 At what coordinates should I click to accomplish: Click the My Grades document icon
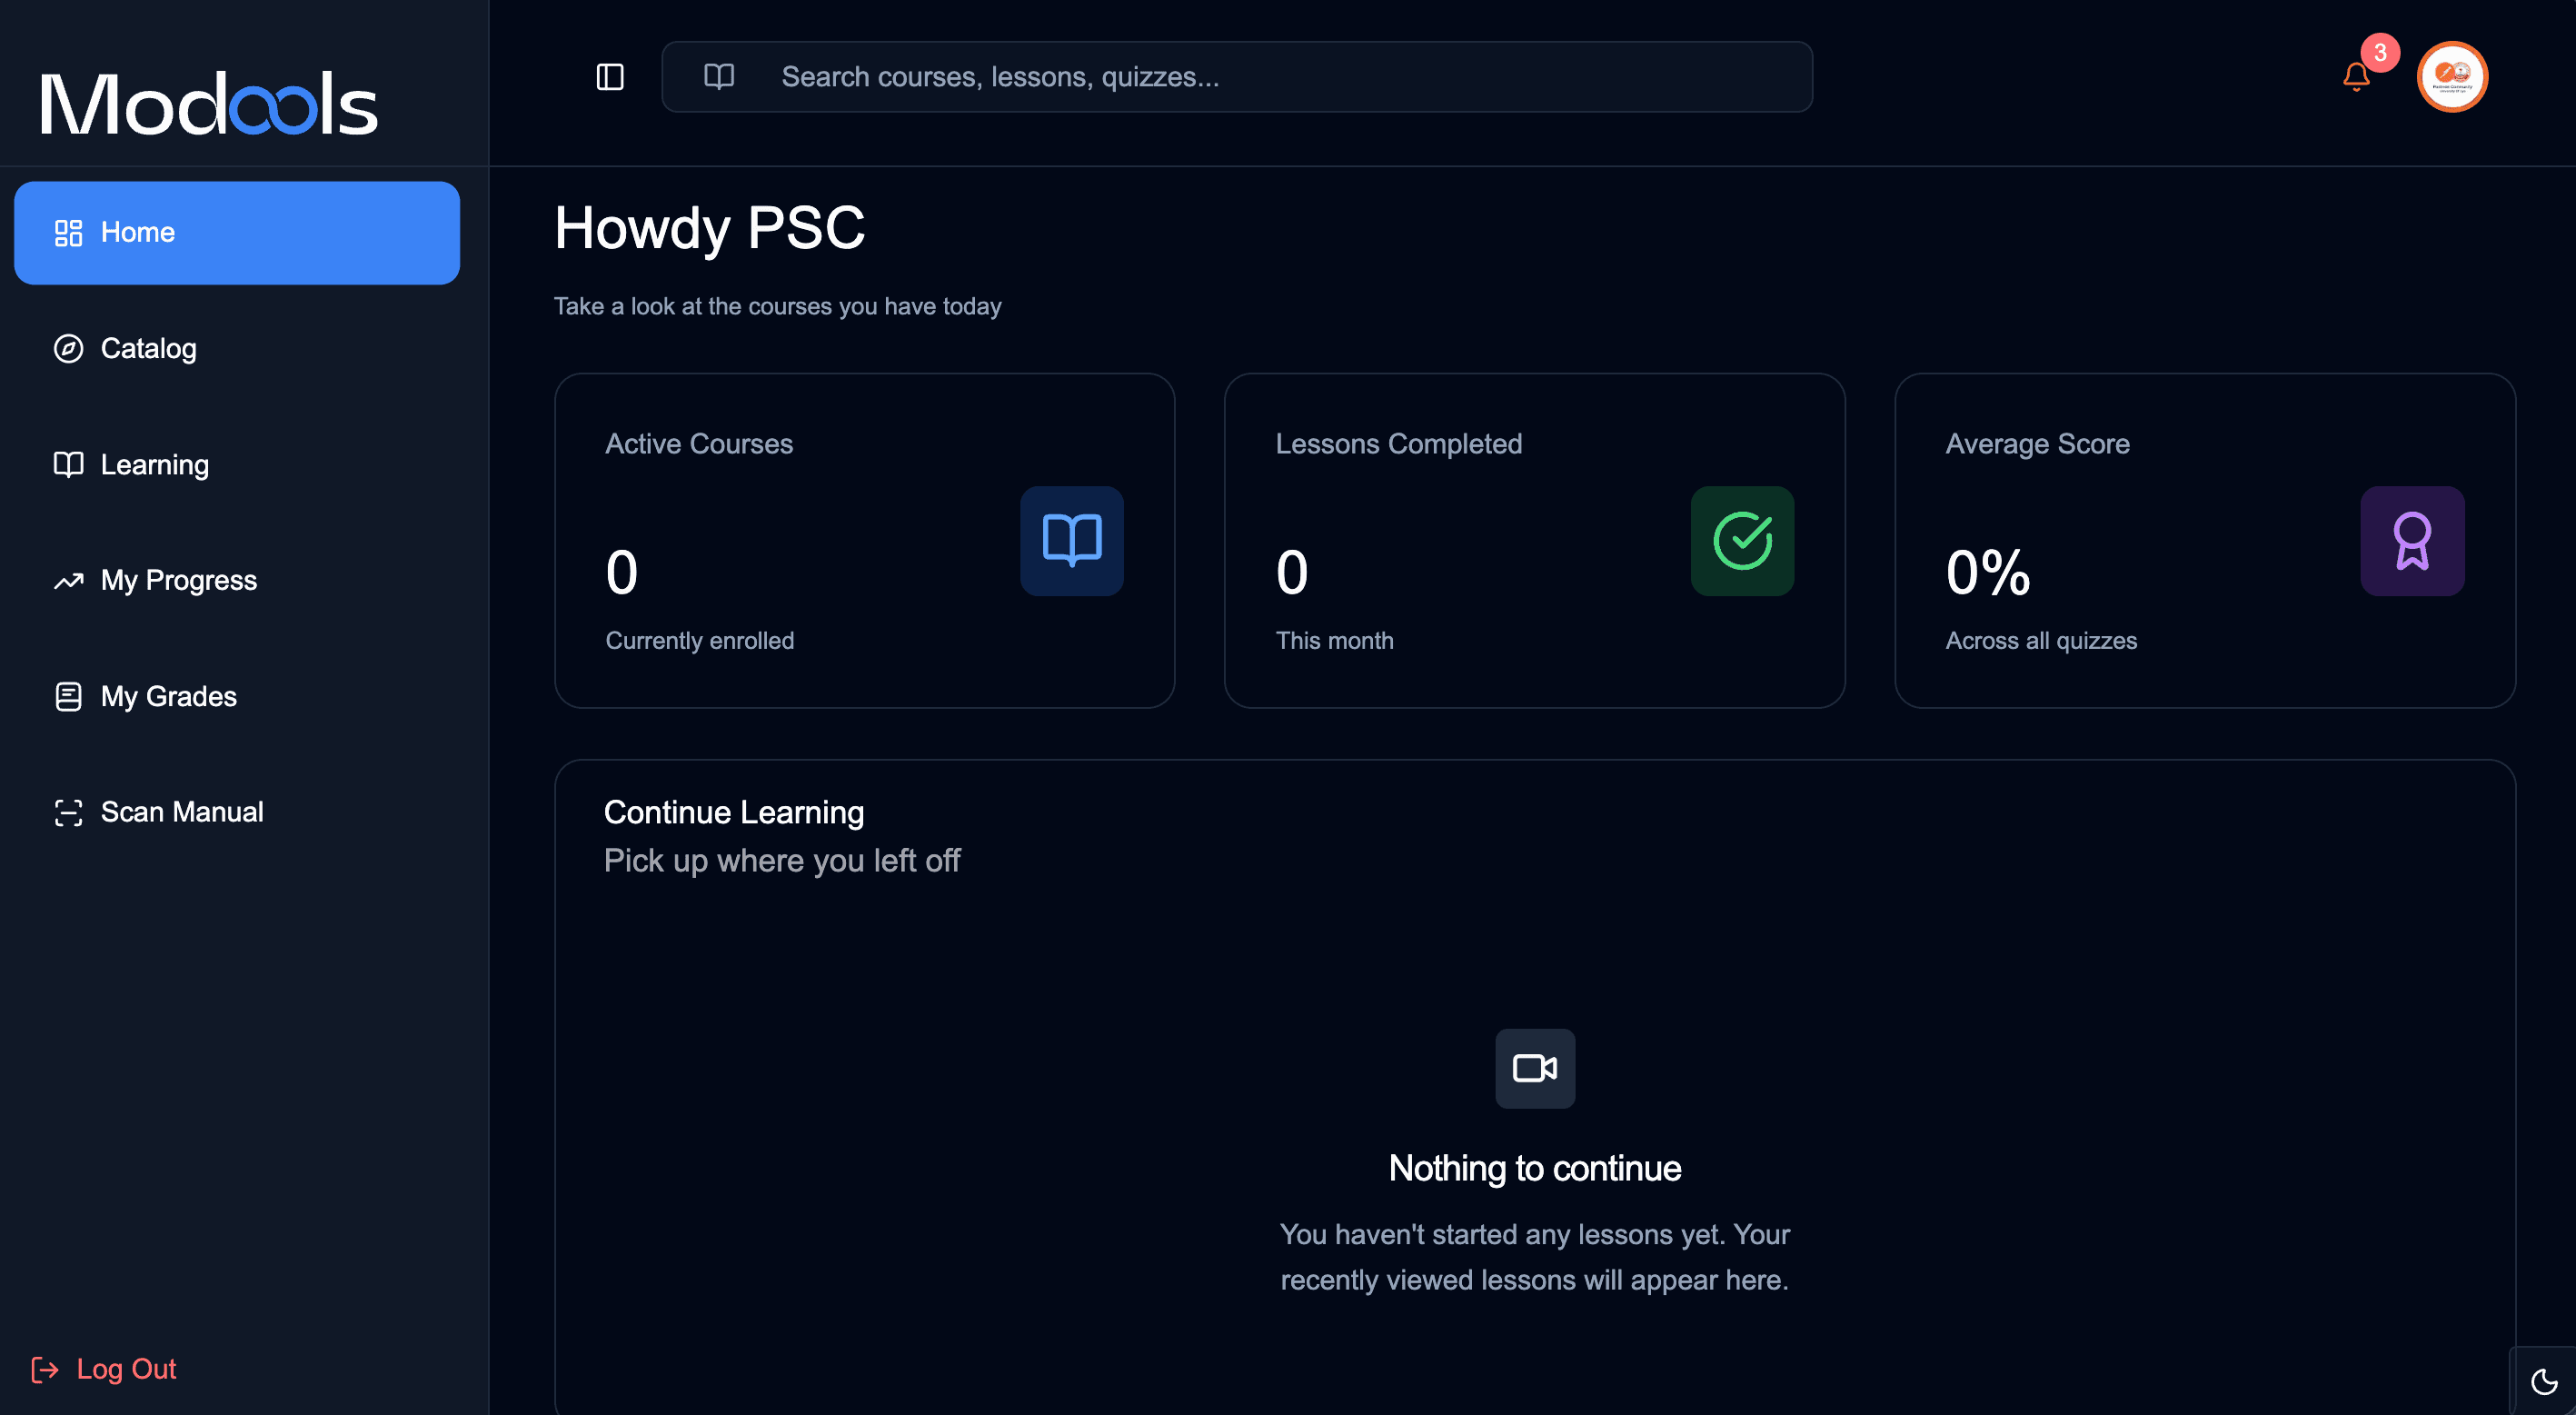pyautogui.click(x=68, y=697)
